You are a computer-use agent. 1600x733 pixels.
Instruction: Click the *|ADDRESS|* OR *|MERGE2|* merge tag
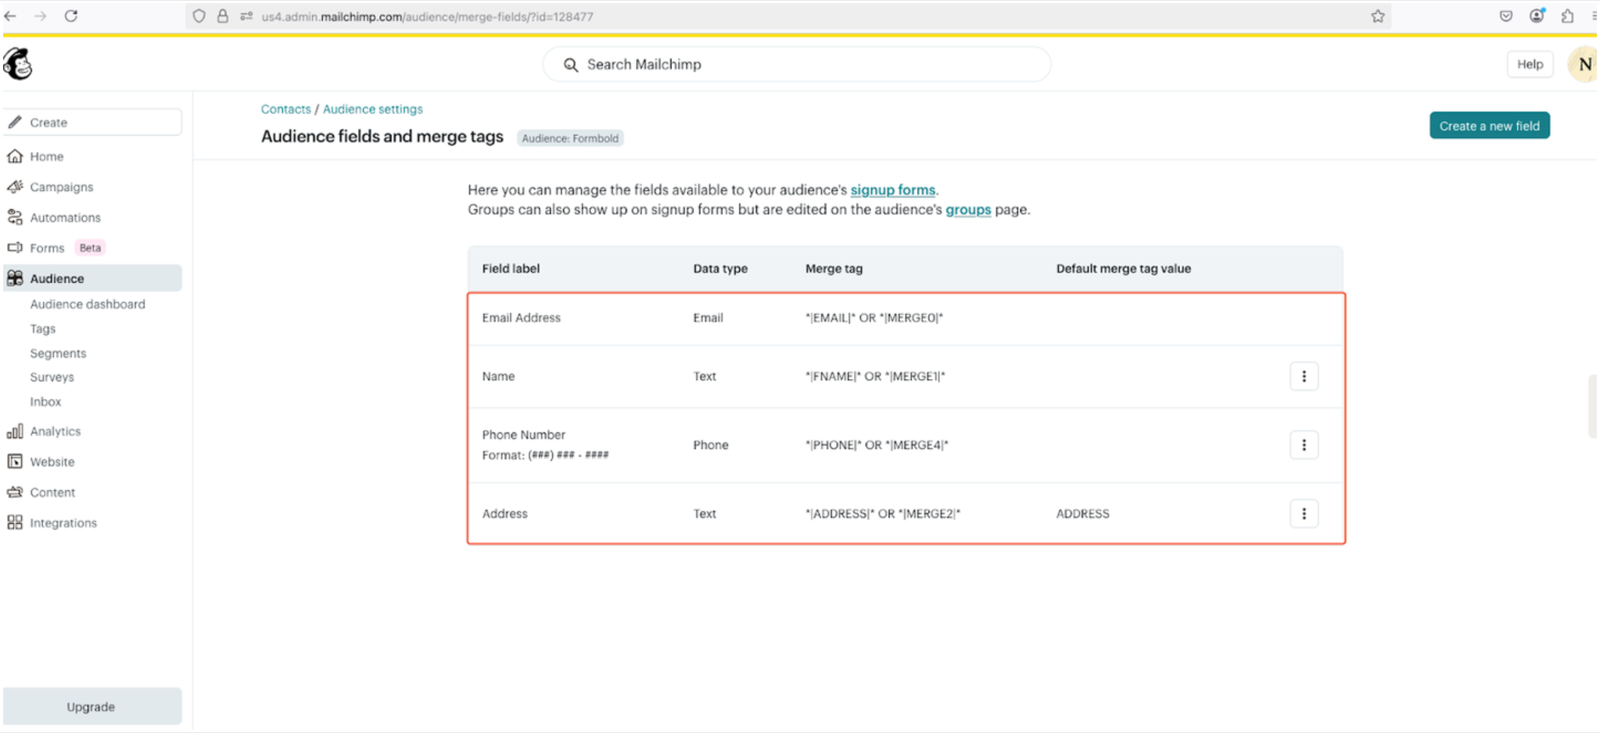(883, 514)
